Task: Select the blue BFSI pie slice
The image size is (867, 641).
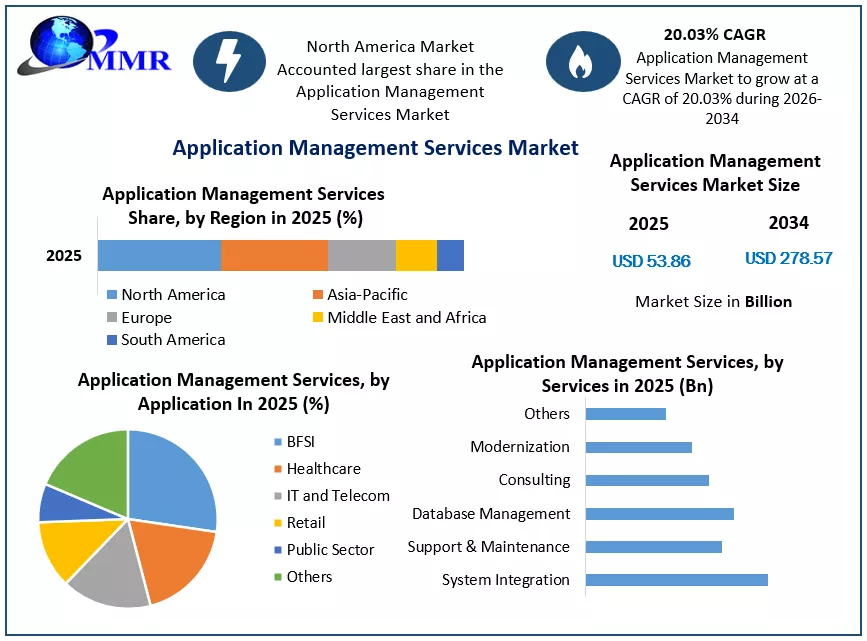Action: (x=171, y=481)
